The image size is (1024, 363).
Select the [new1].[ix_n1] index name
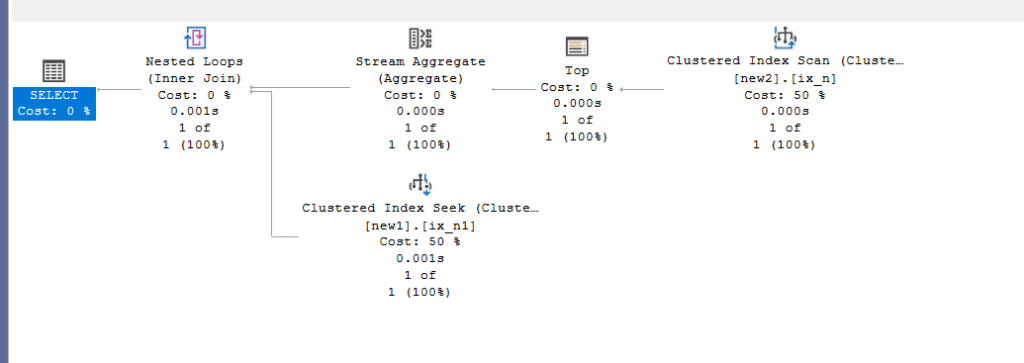coord(421,225)
